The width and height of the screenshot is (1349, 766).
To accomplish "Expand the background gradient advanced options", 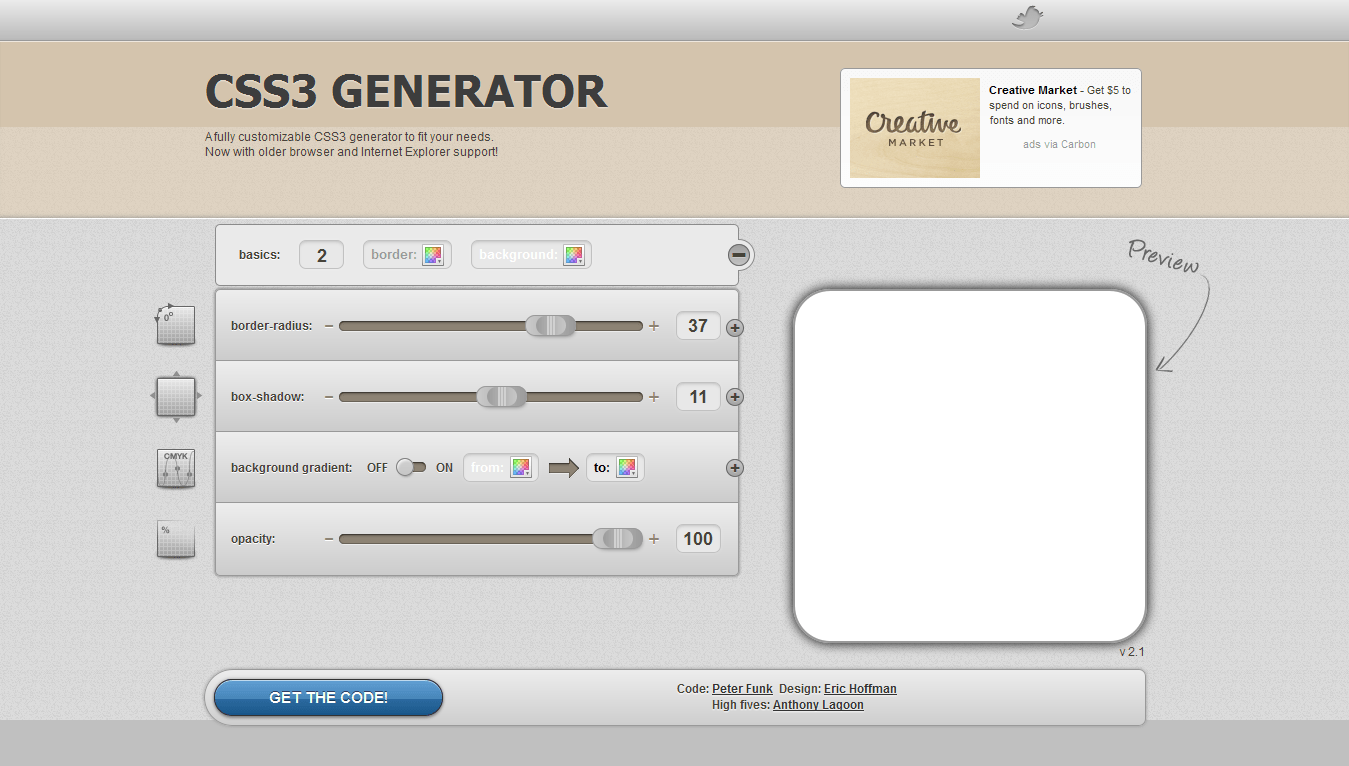I will click(x=735, y=468).
